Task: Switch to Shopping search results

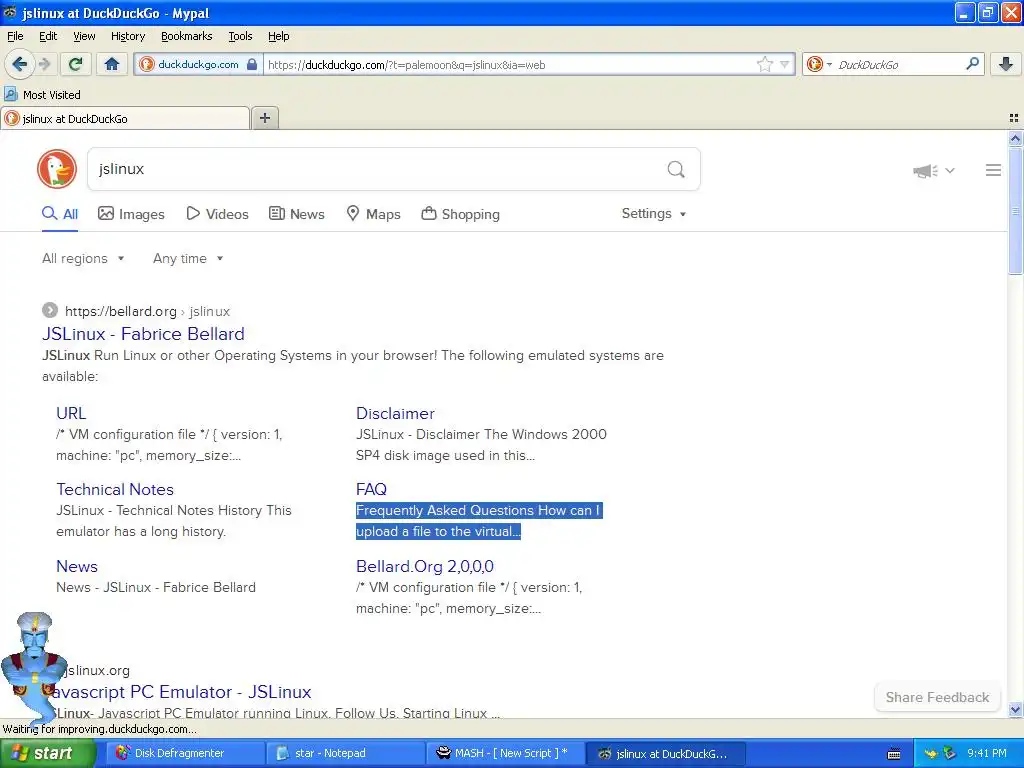Action: point(460,214)
